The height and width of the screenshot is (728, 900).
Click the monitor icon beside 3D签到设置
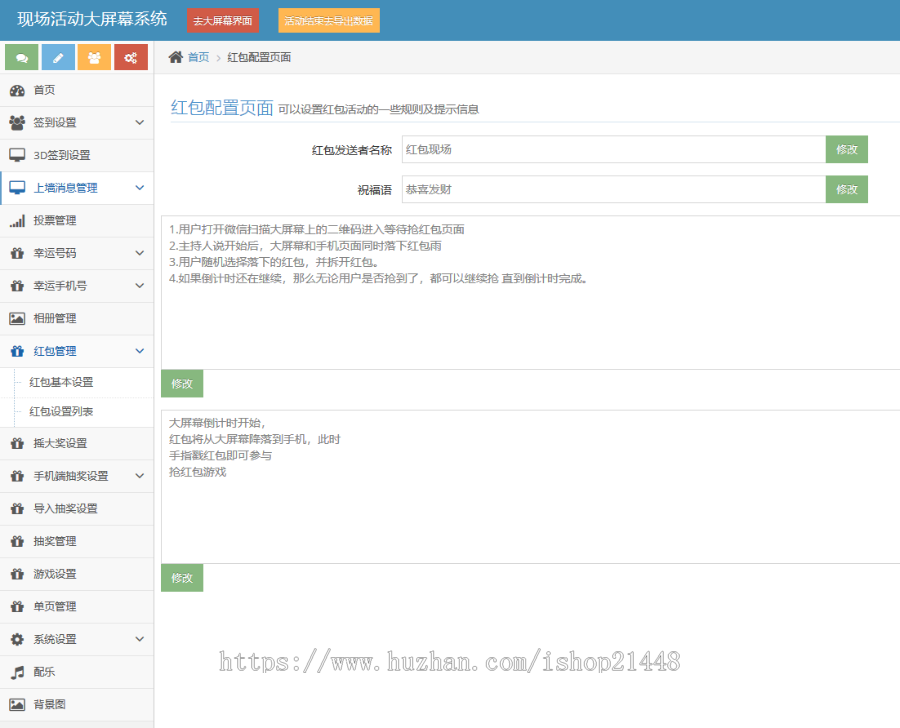(x=17, y=155)
